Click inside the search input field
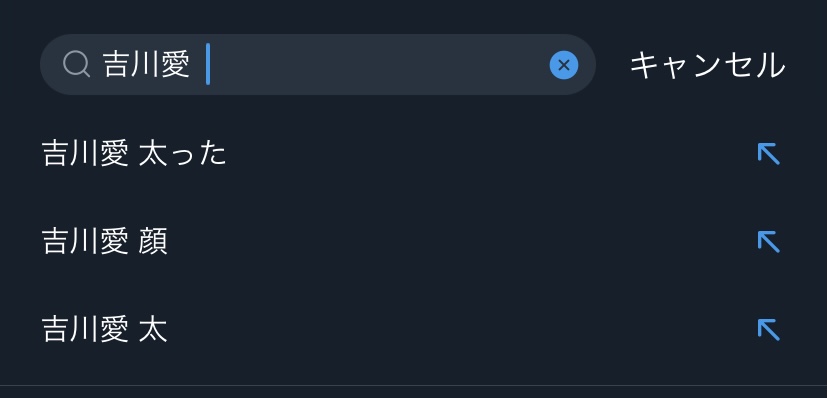827x398 pixels. click(x=318, y=65)
